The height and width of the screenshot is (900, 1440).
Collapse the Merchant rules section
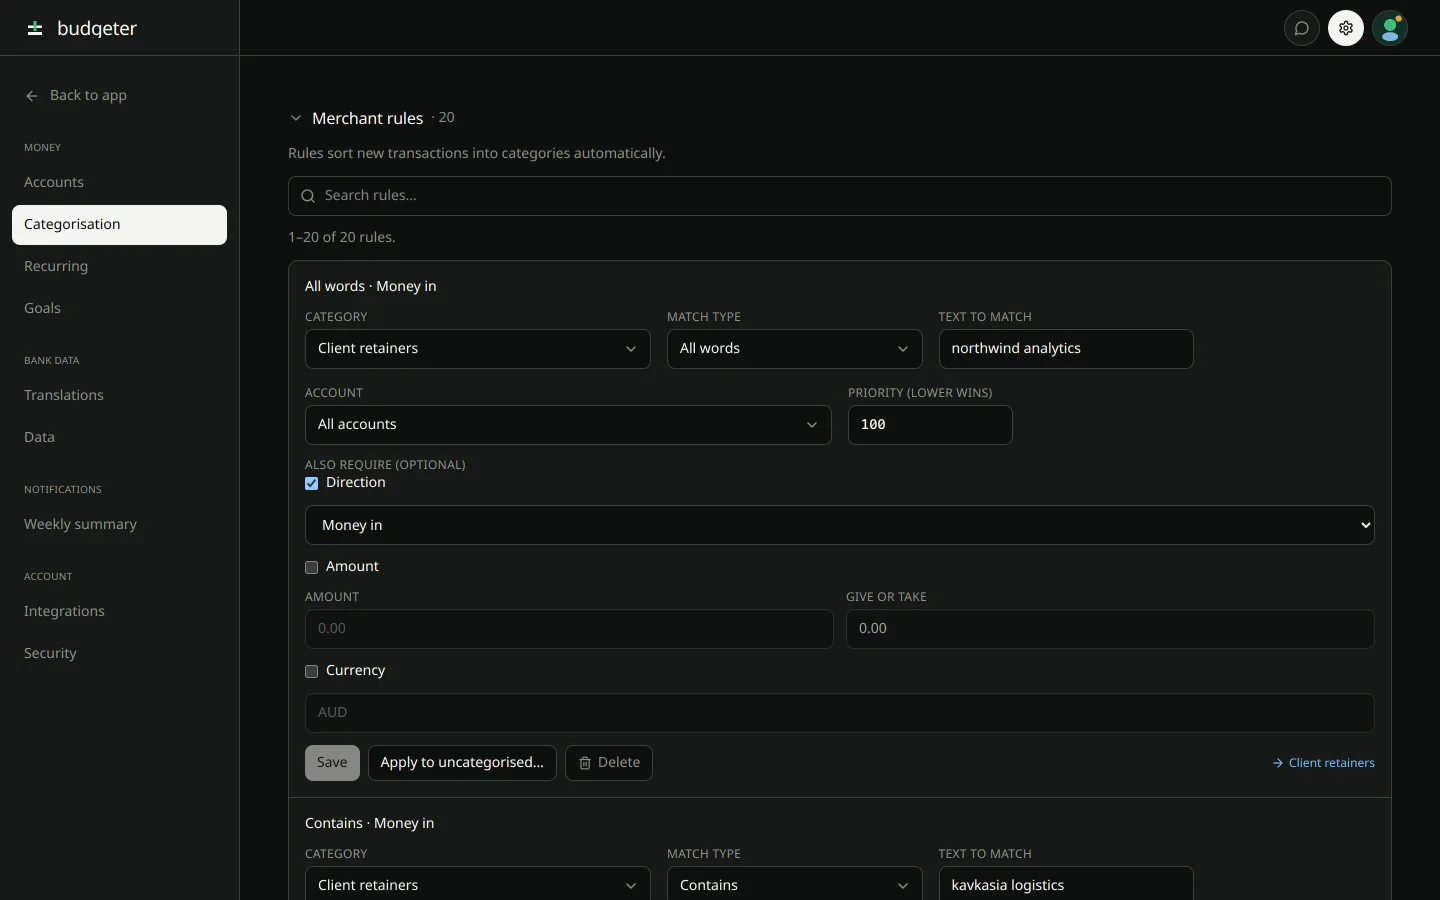[x=296, y=118]
